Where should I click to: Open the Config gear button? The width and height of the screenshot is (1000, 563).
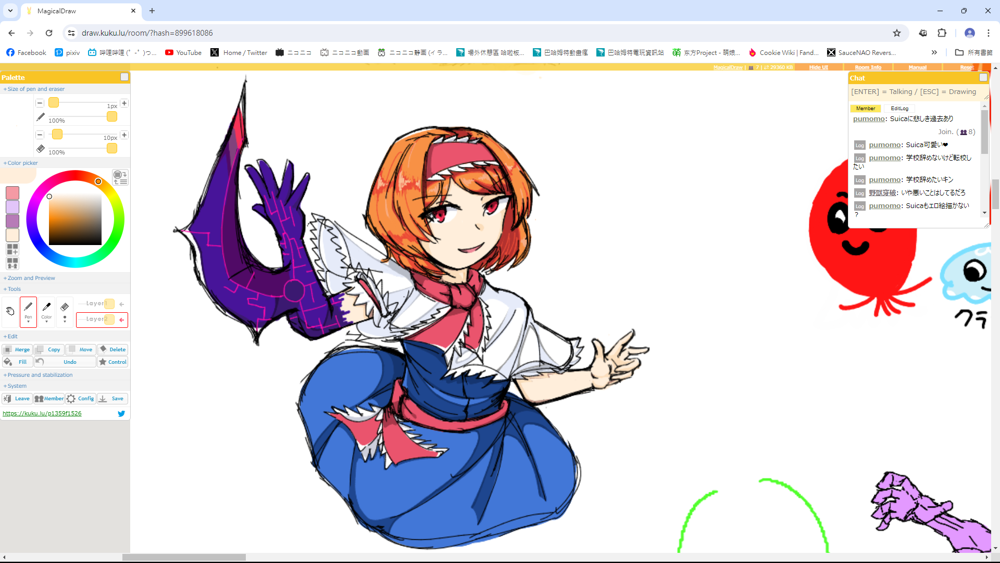[81, 398]
